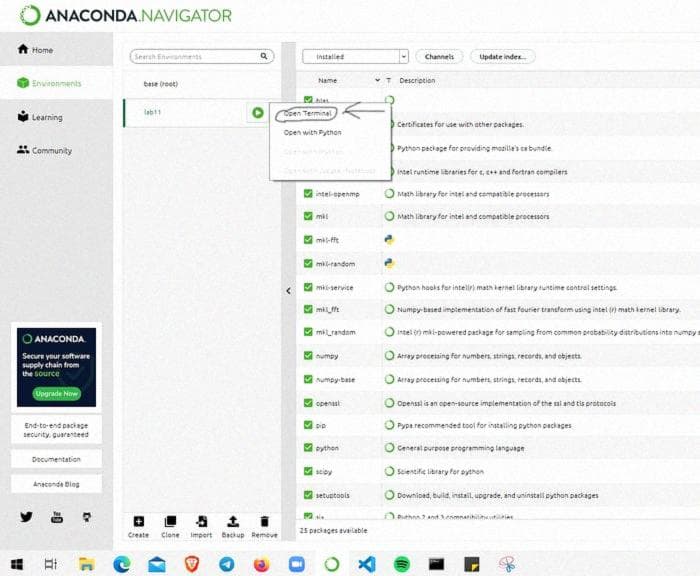Open the Anaconda Blog link
Screen dimensions: 700x576
click(x=56, y=484)
